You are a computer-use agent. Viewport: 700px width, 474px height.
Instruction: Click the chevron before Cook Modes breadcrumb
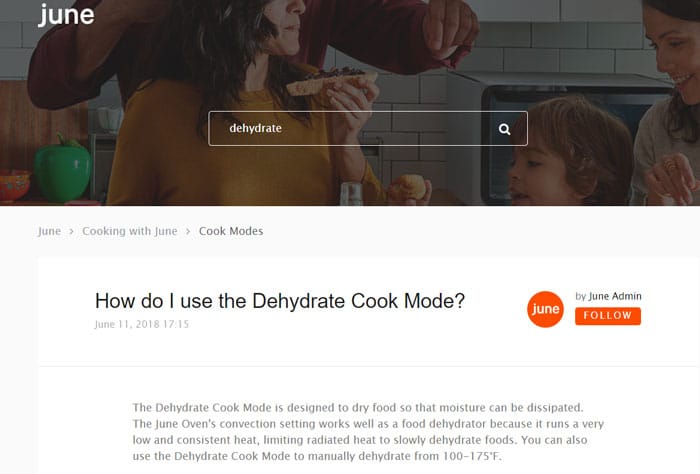click(188, 231)
